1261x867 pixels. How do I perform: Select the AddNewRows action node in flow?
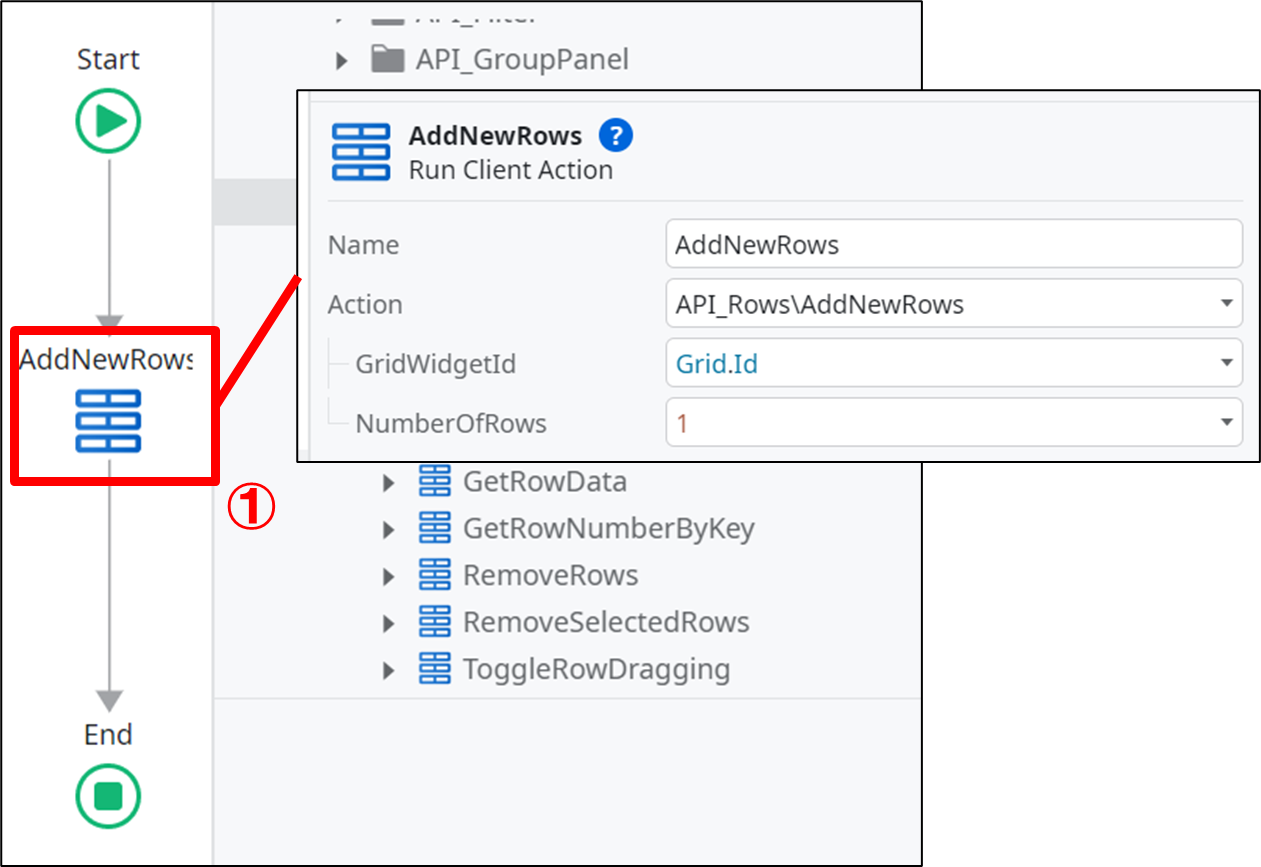109,421
